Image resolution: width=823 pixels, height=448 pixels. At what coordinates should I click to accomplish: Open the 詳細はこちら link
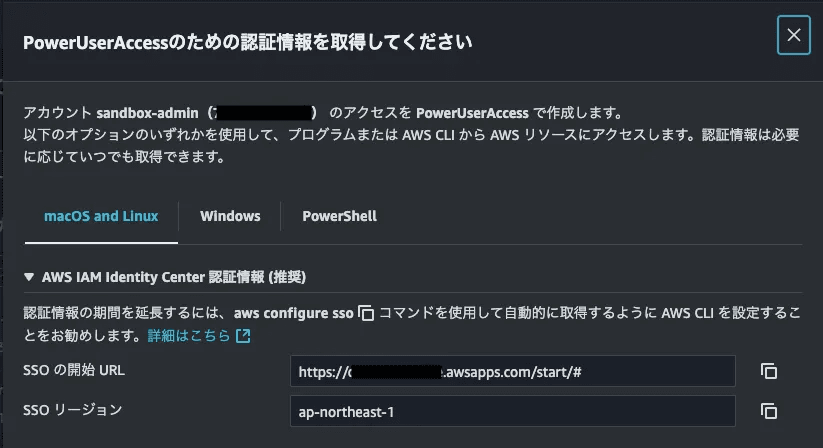coord(189,336)
